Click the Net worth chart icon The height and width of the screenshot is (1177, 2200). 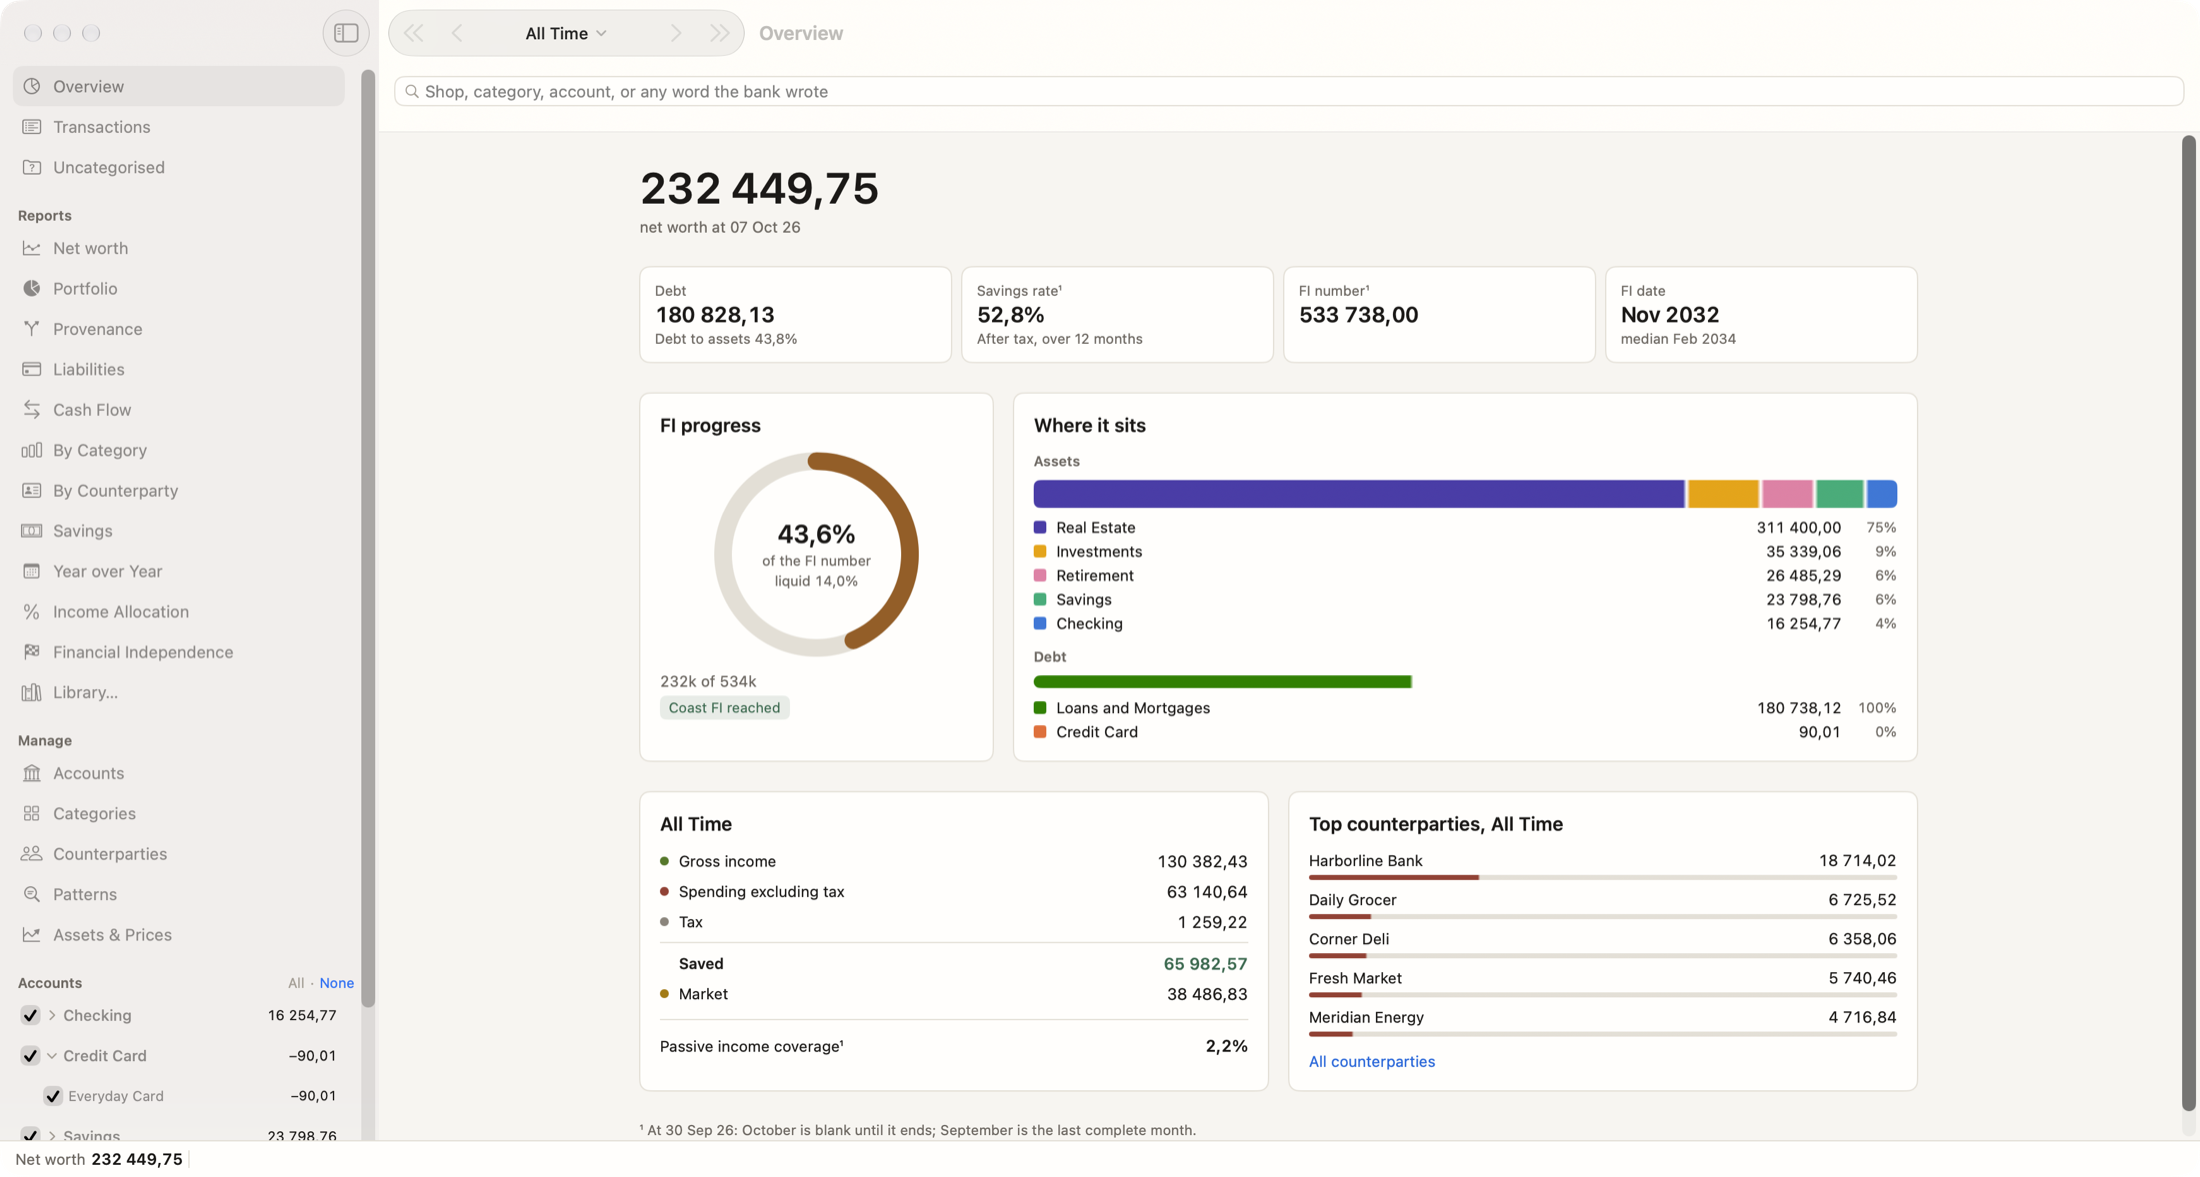[32, 248]
